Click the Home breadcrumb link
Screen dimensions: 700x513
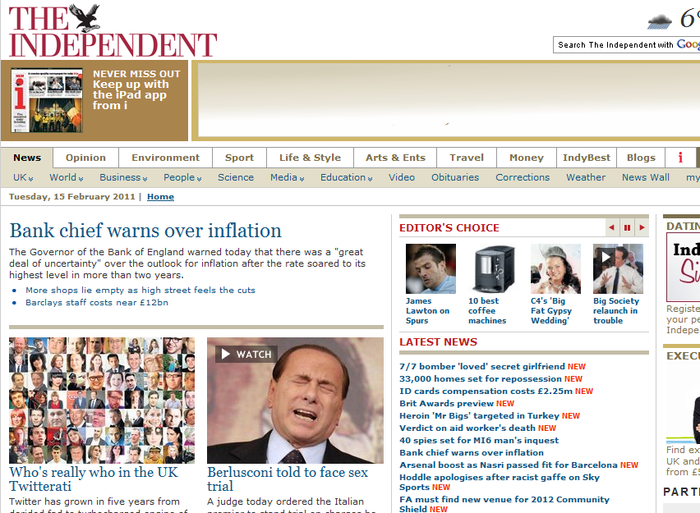[160, 196]
